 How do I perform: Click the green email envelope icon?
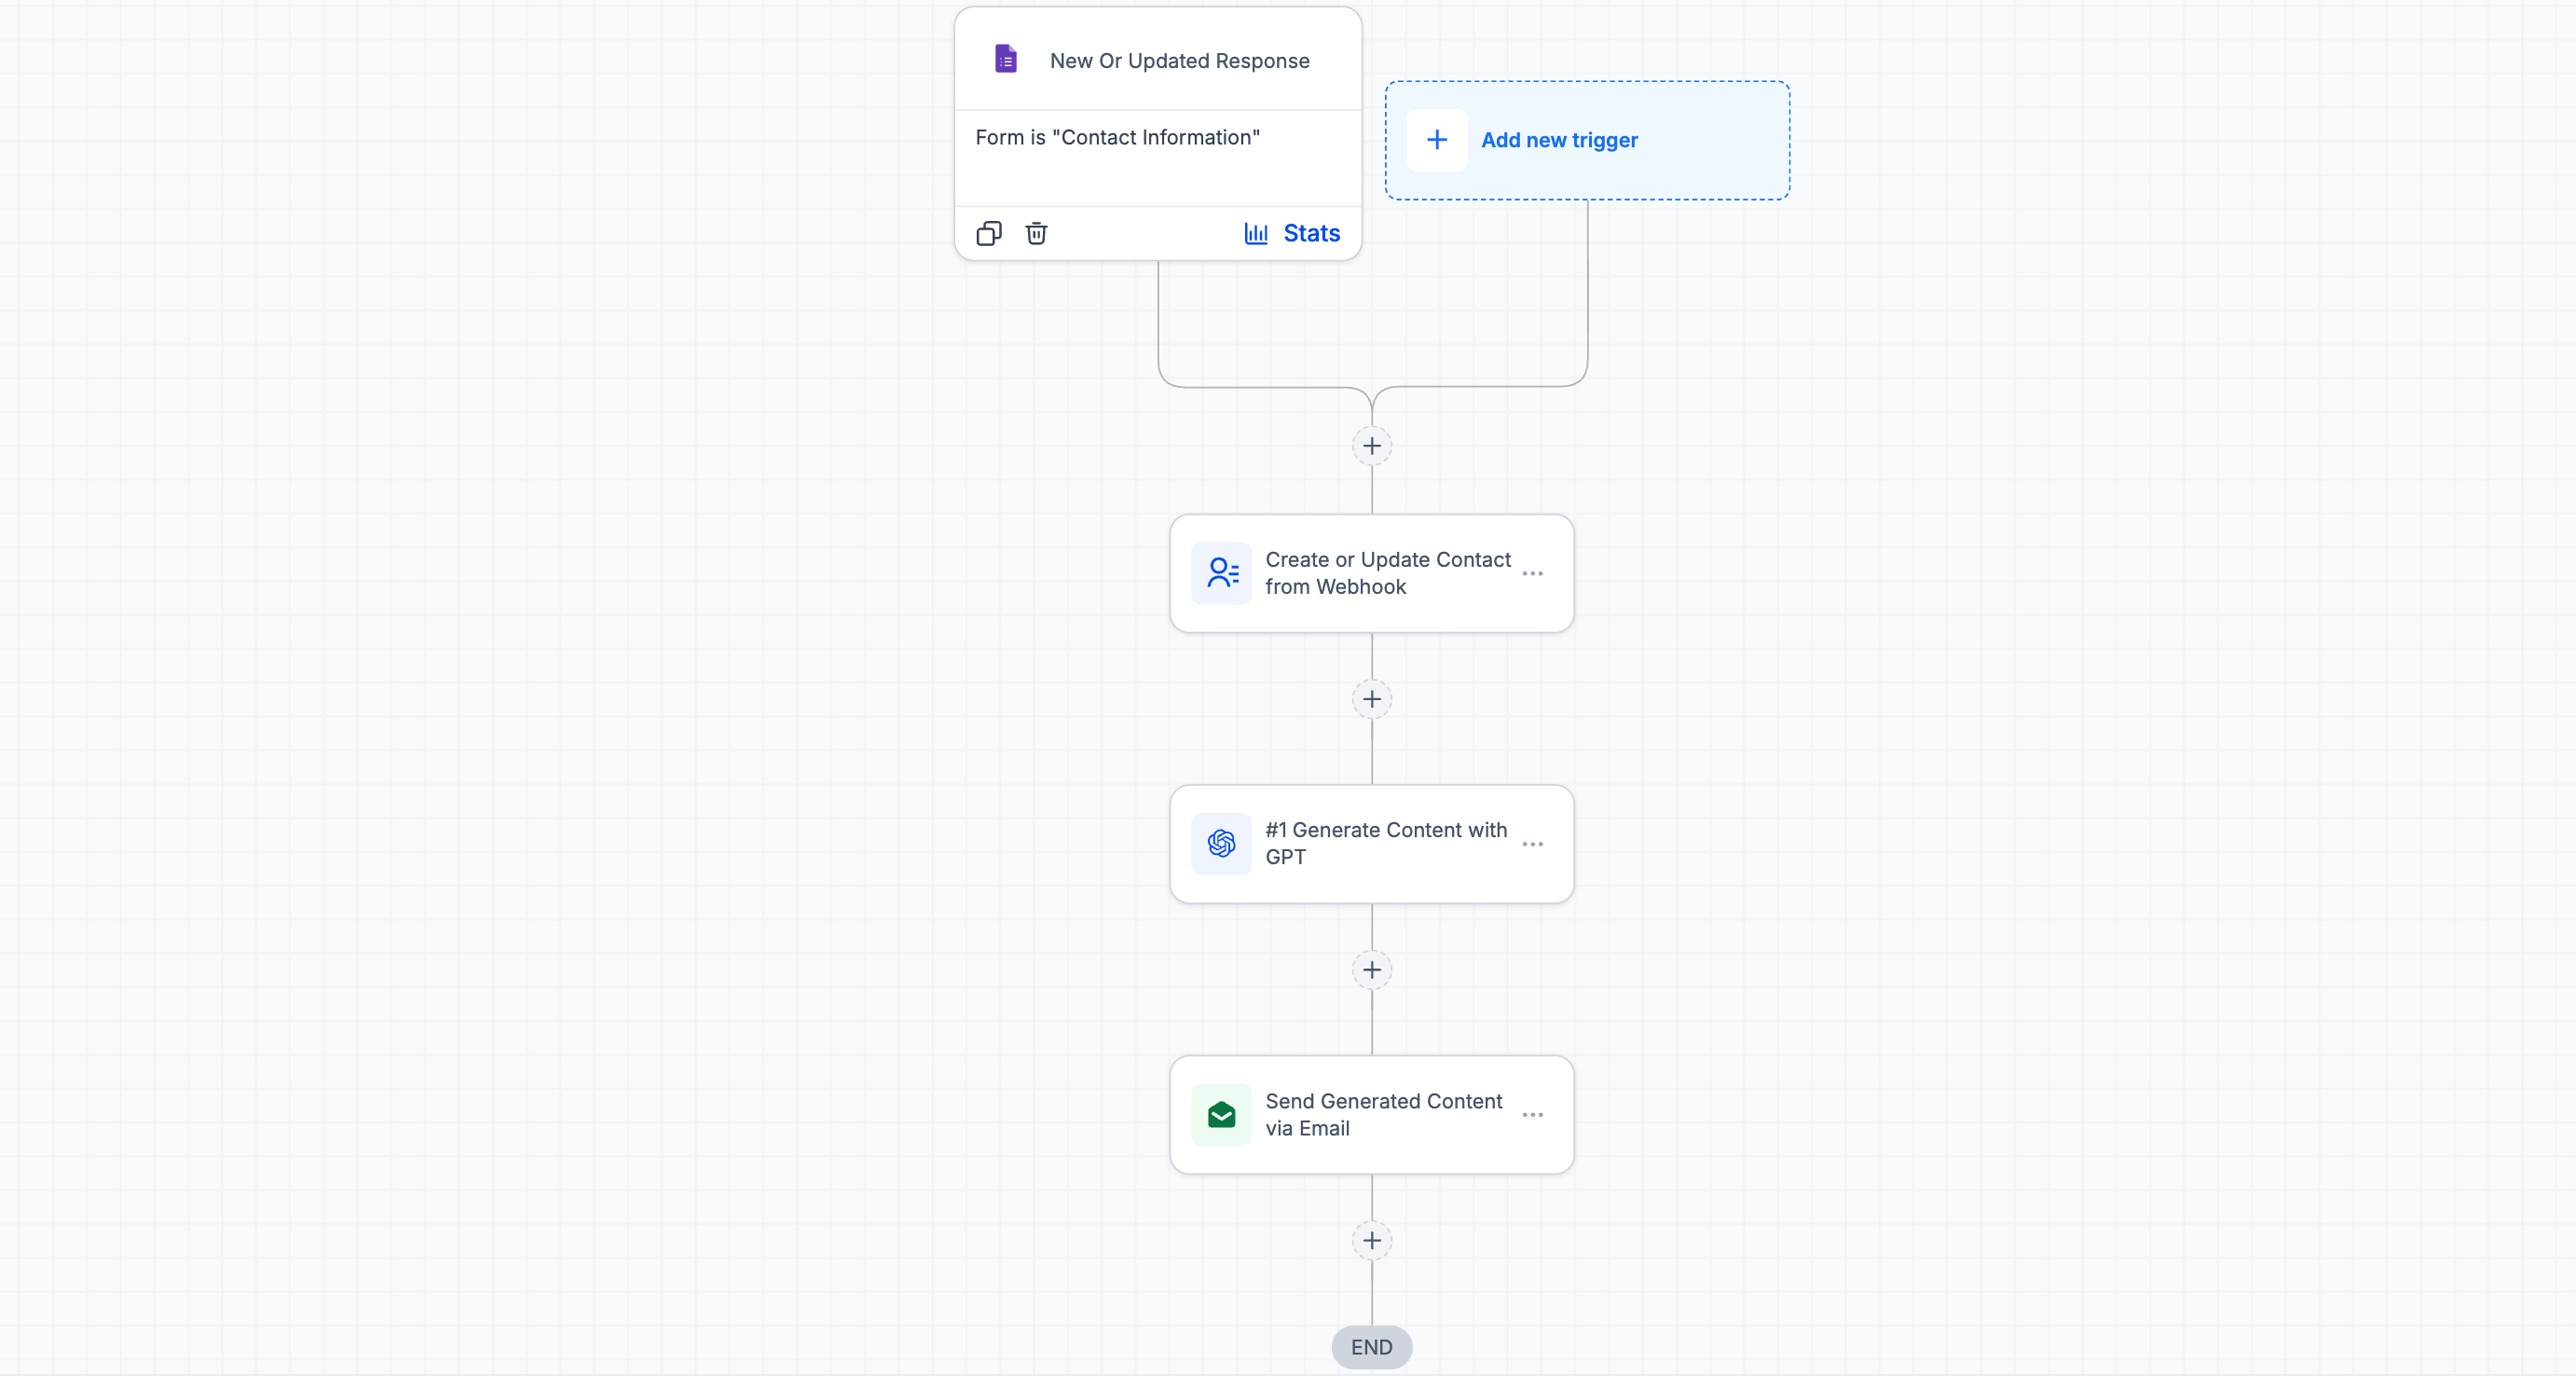click(1221, 1114)
